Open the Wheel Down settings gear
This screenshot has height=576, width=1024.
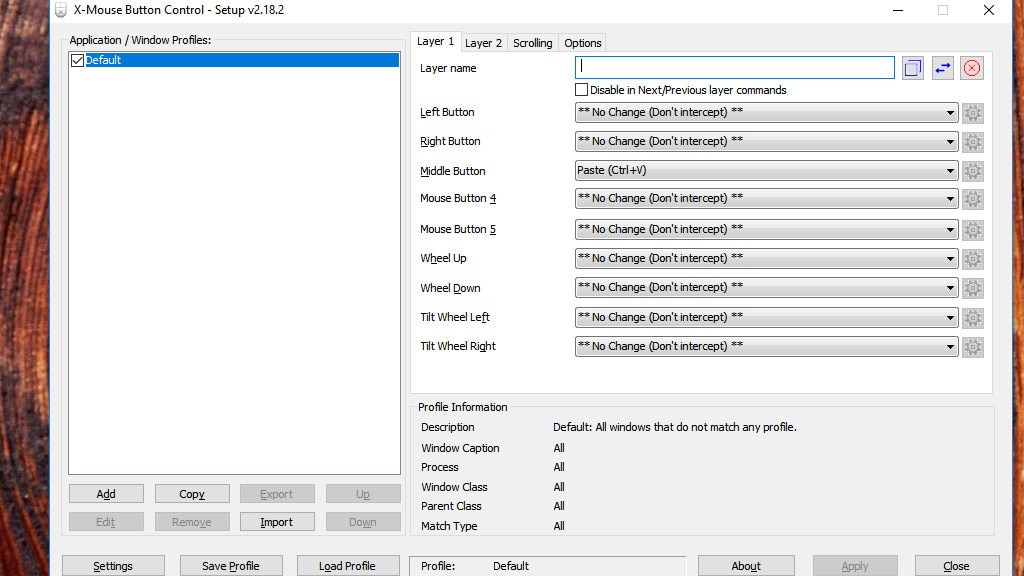click(972, 288)
